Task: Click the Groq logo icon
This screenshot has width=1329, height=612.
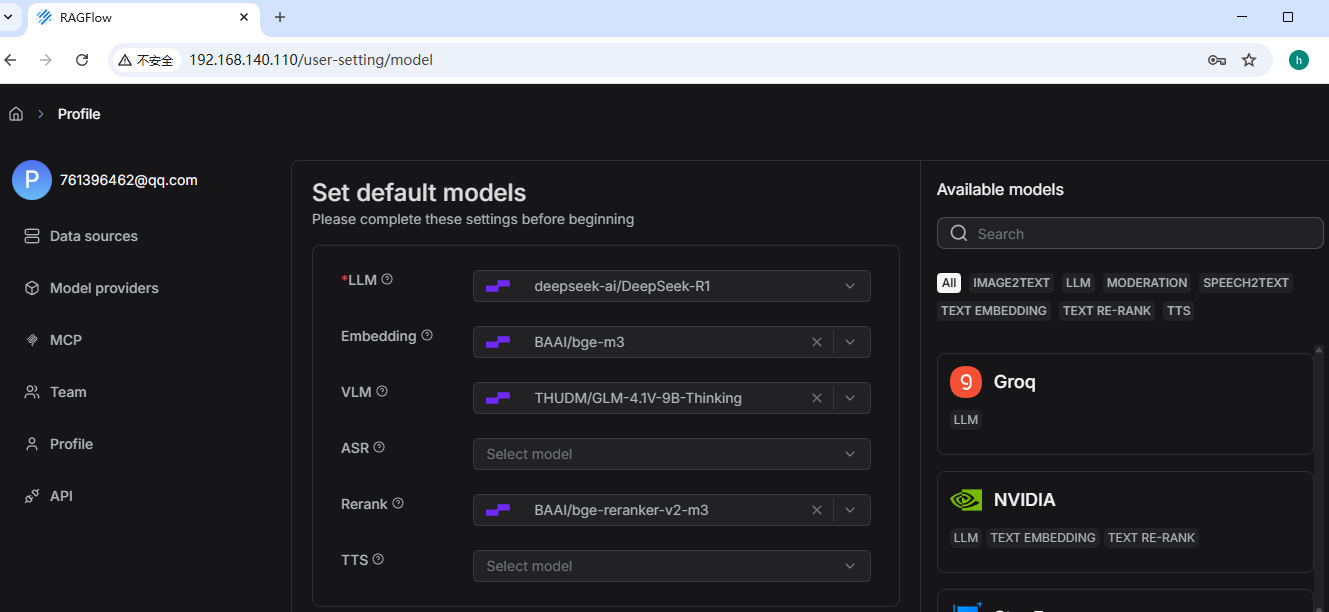Action: point(966,382)
